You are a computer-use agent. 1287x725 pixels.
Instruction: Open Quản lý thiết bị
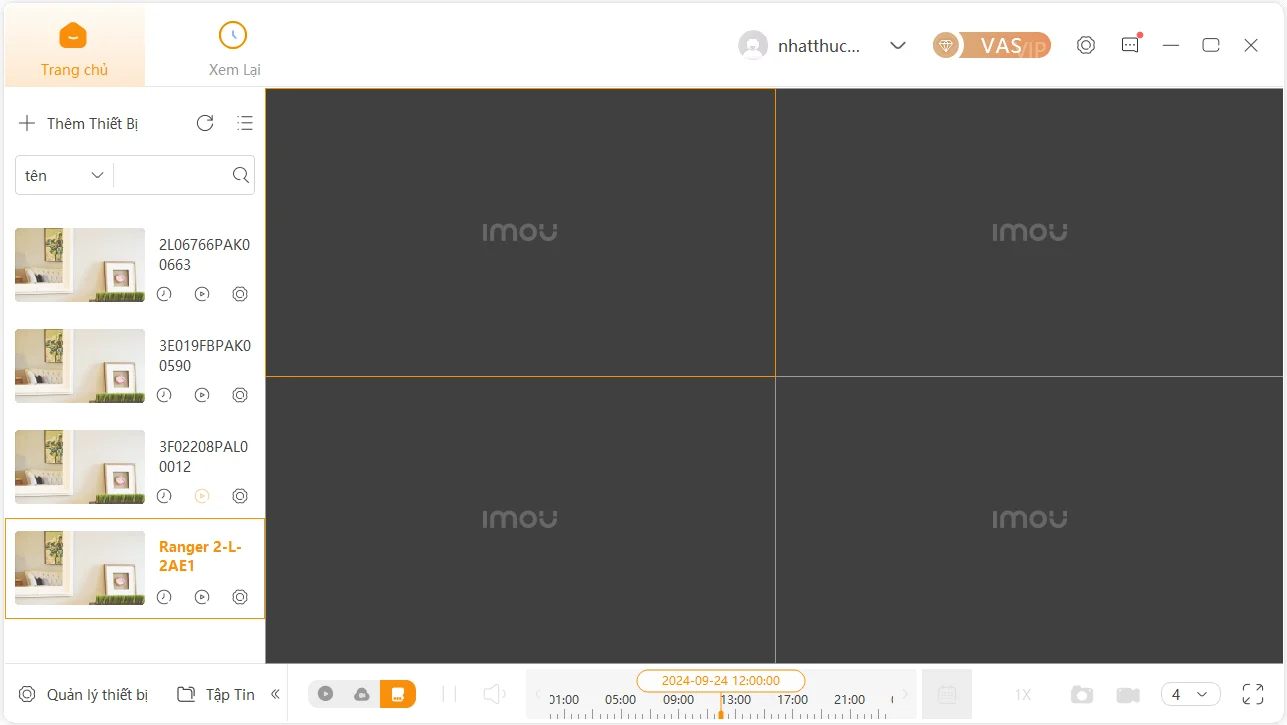pyautogui.click(x=83, y=694)
